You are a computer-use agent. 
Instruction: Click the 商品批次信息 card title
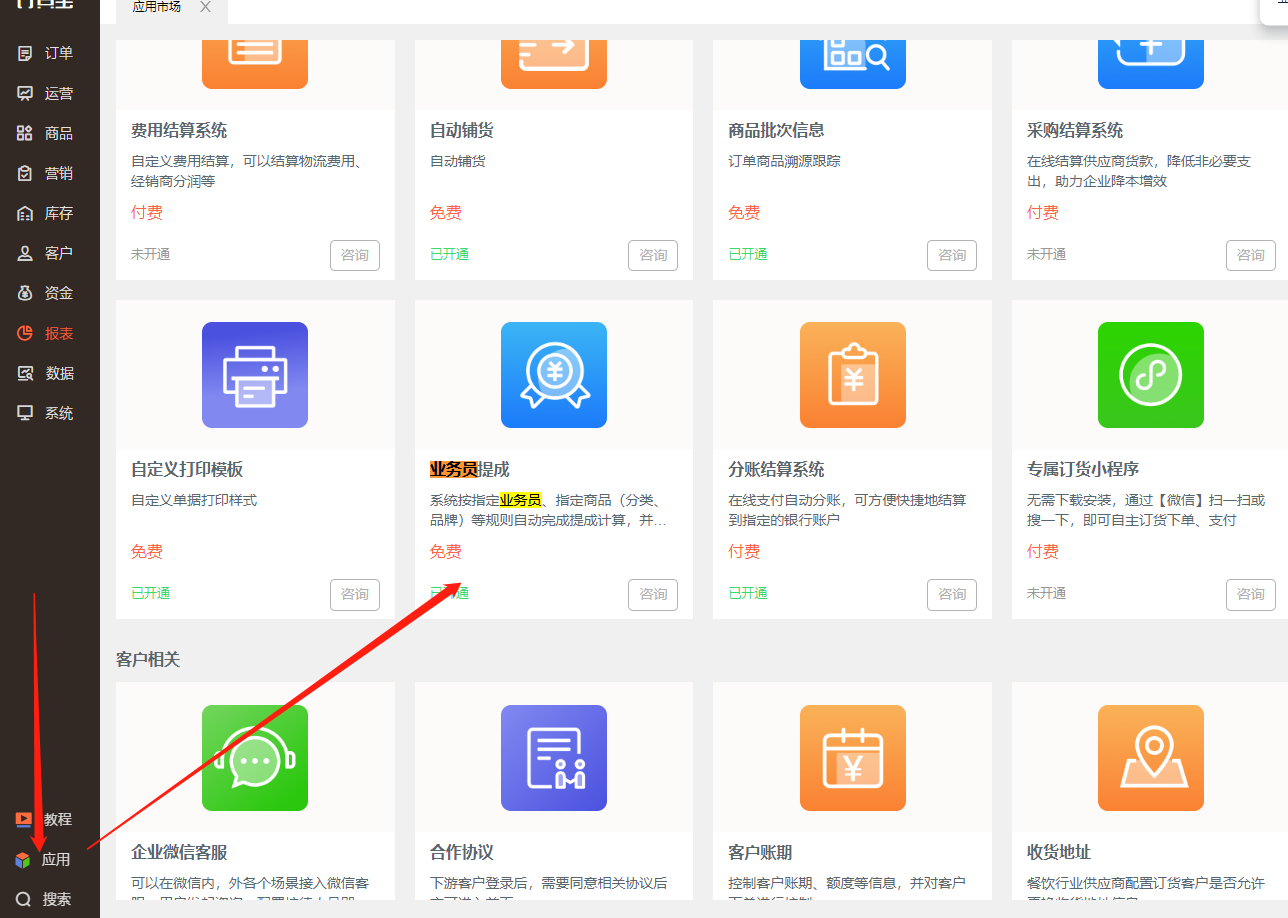click(x=777, y=130)
